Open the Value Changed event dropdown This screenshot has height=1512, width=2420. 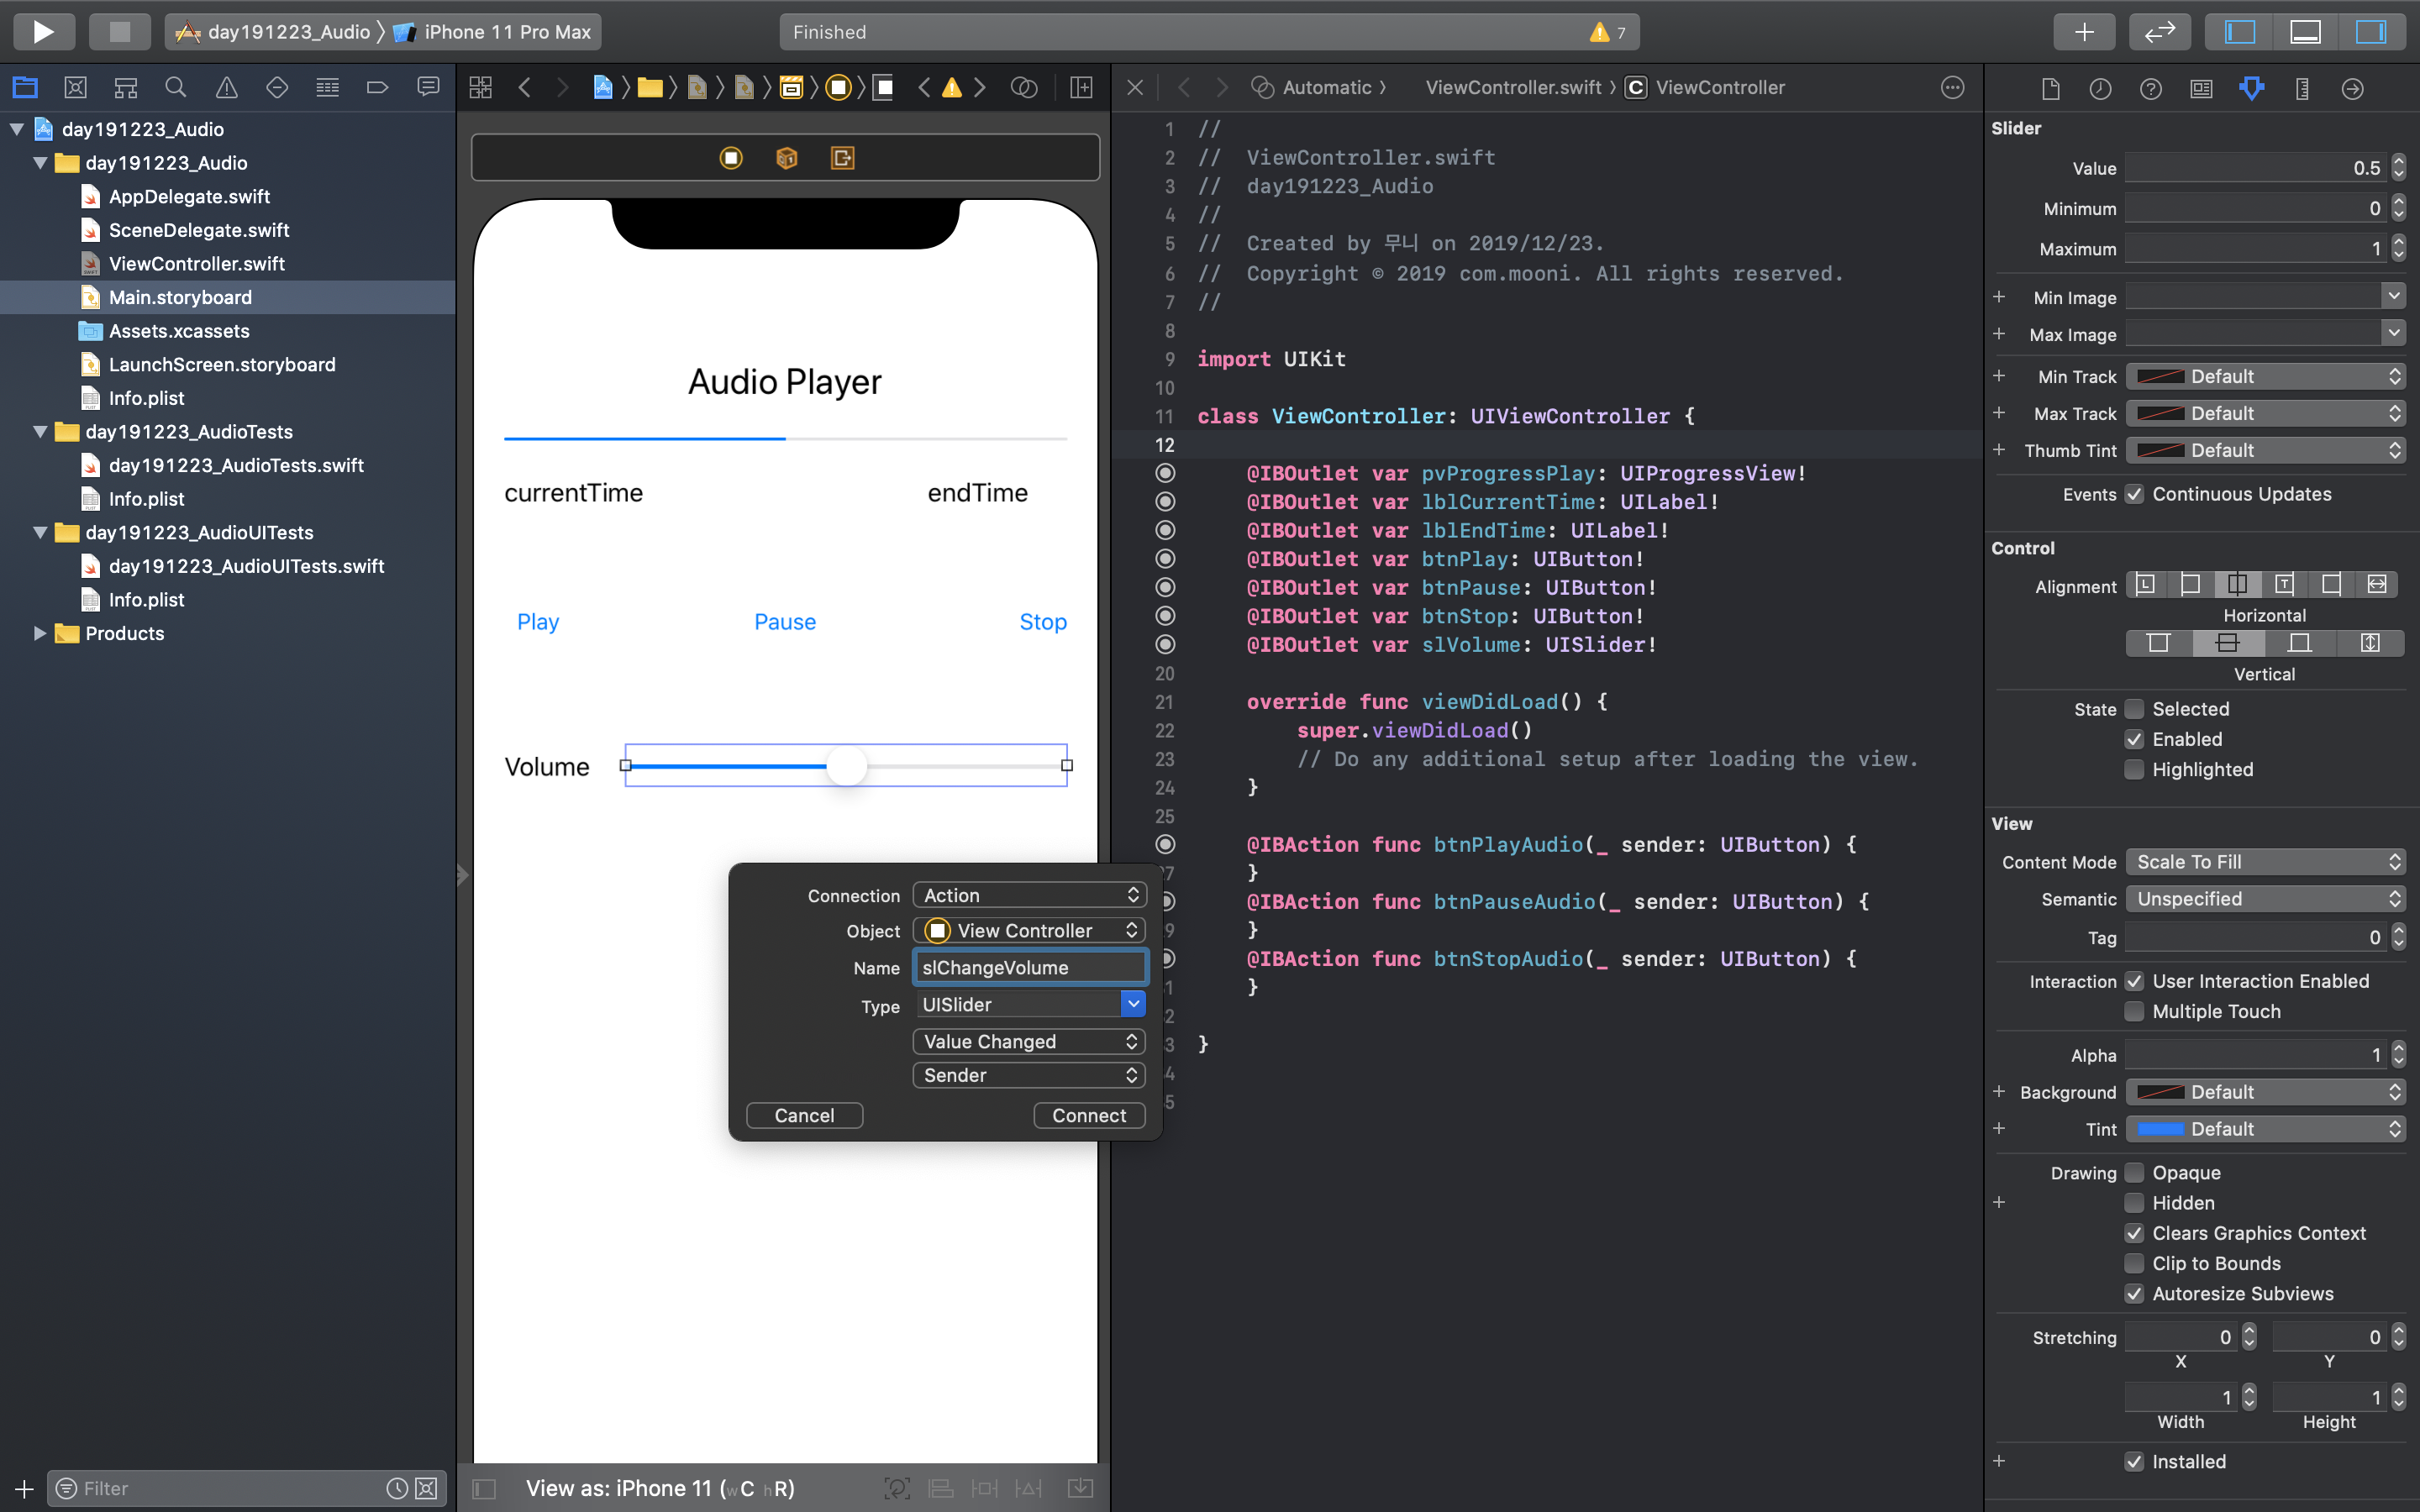1029,1041
